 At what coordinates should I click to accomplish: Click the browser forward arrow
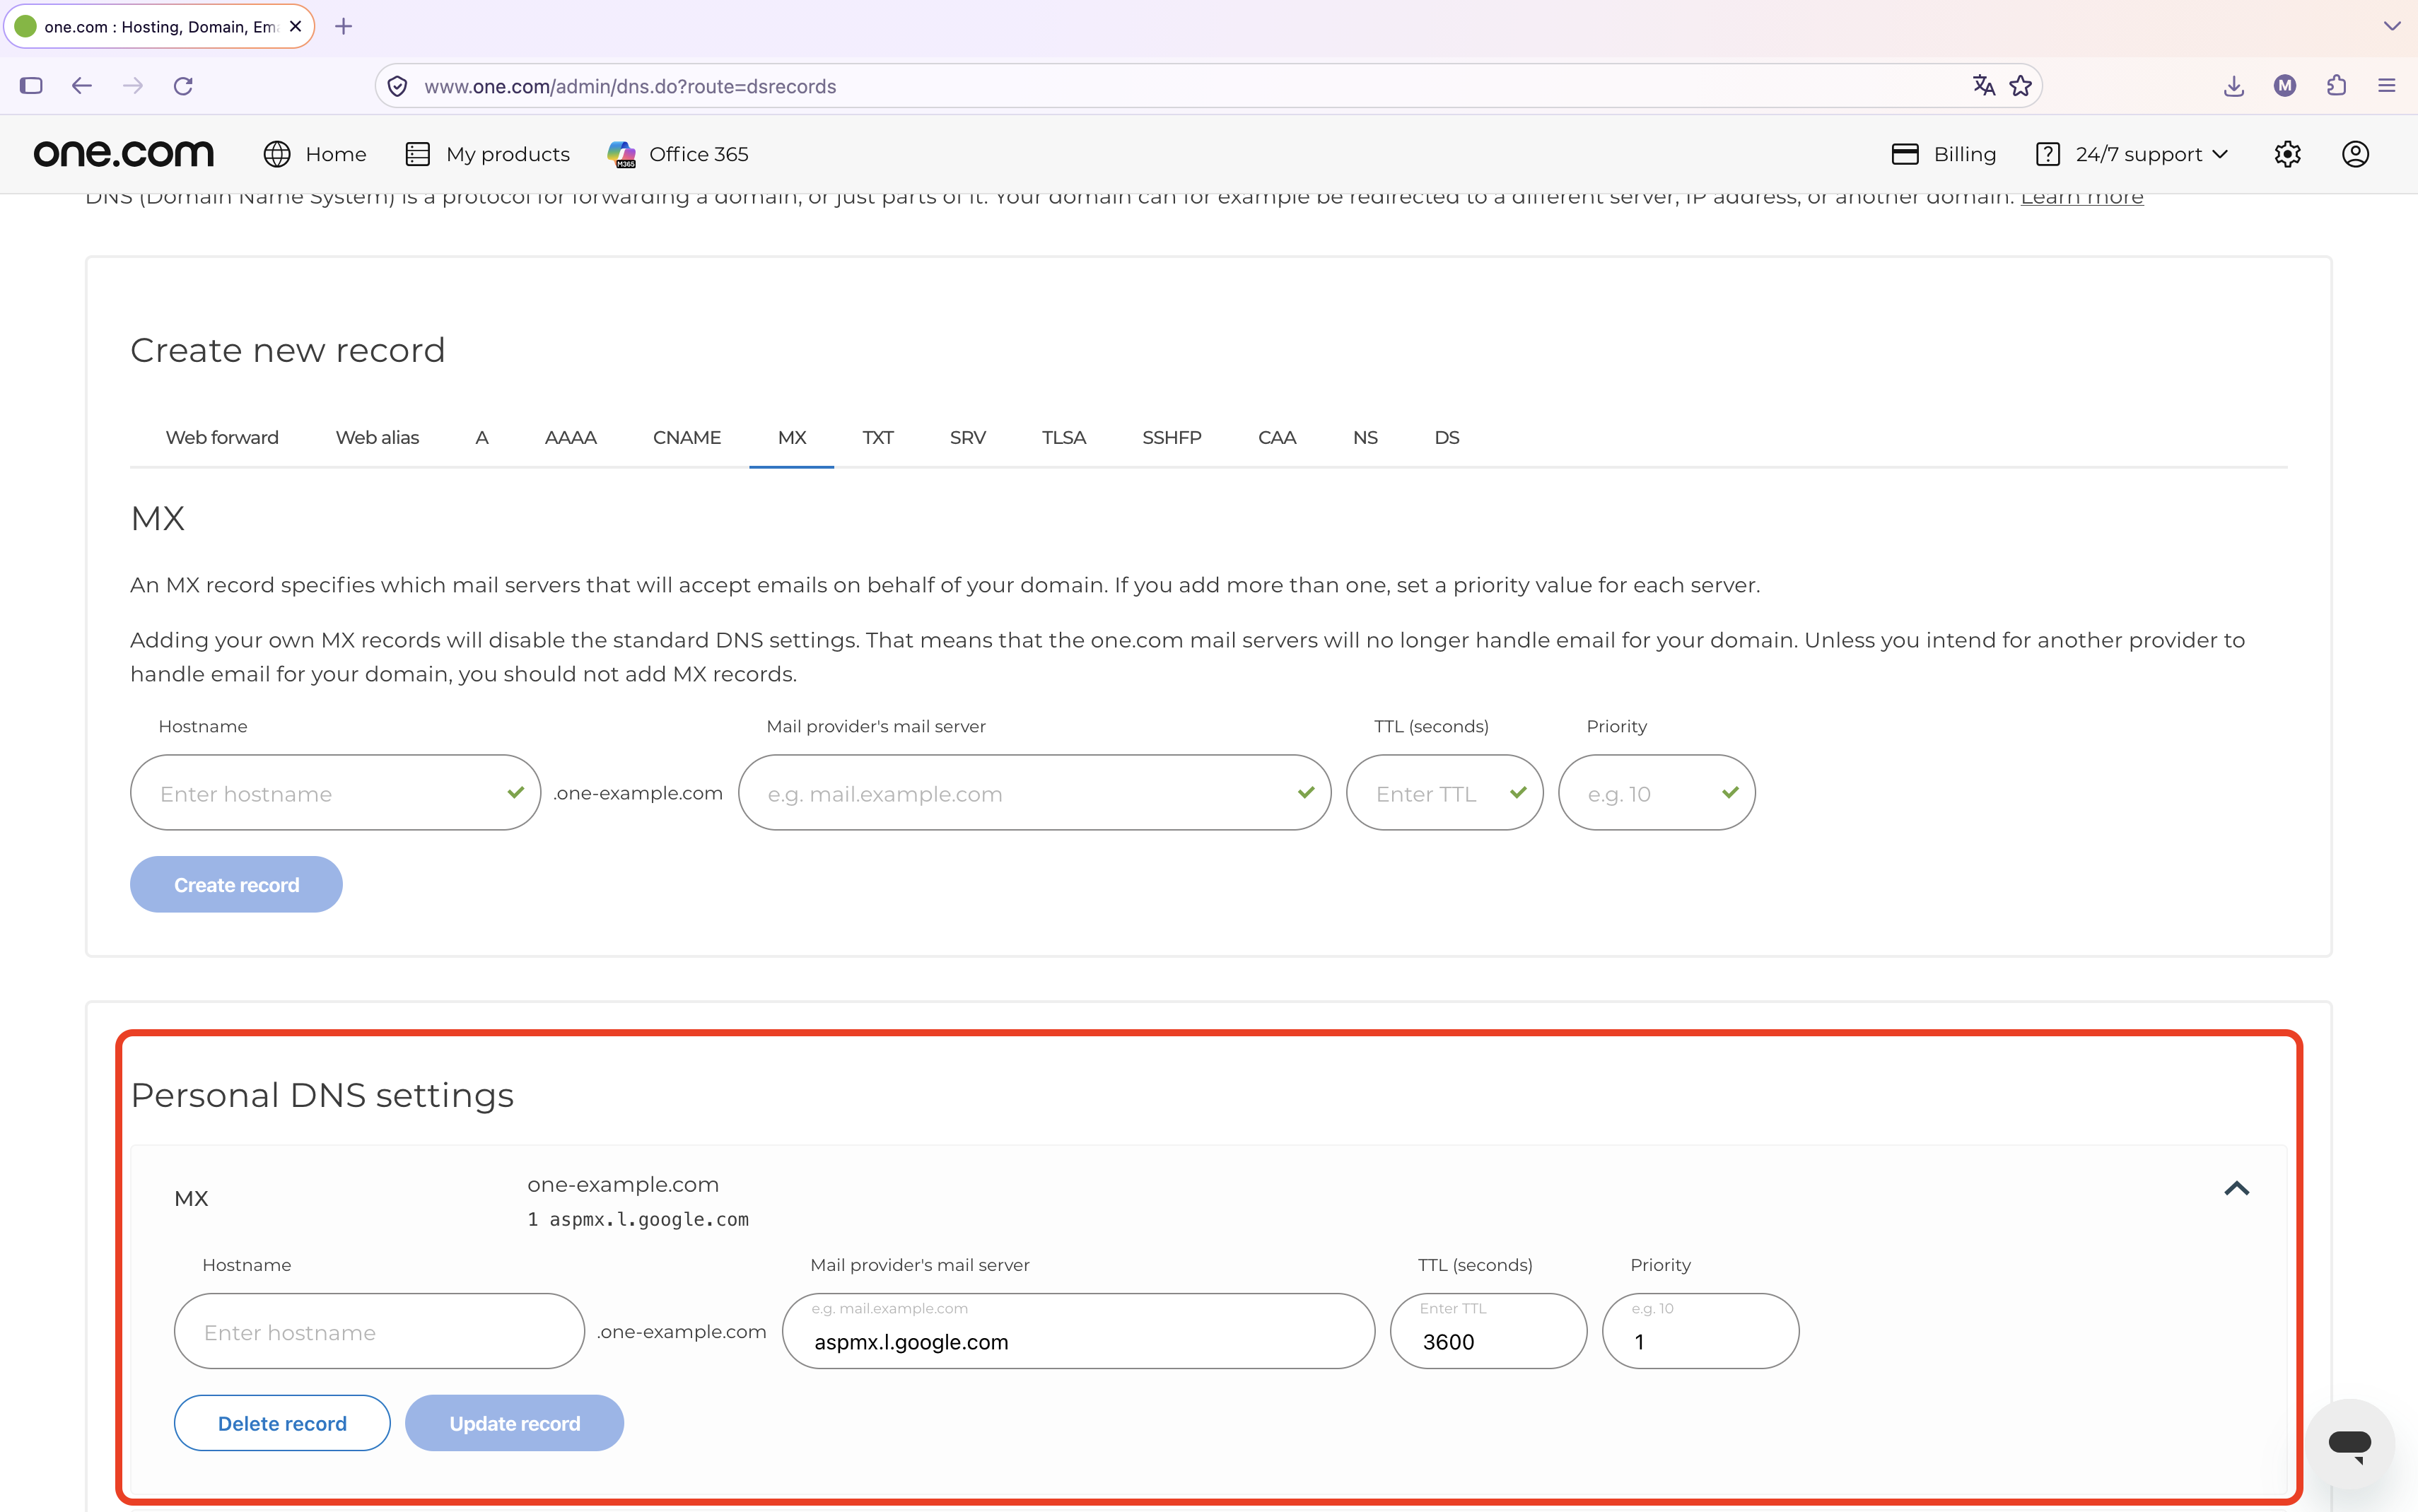coord(133,86)
